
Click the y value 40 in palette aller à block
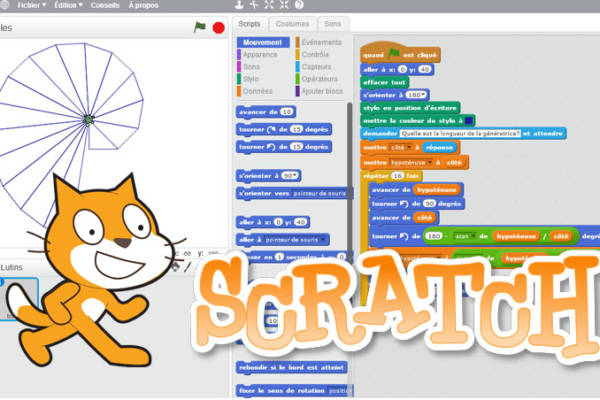(300, 222)
